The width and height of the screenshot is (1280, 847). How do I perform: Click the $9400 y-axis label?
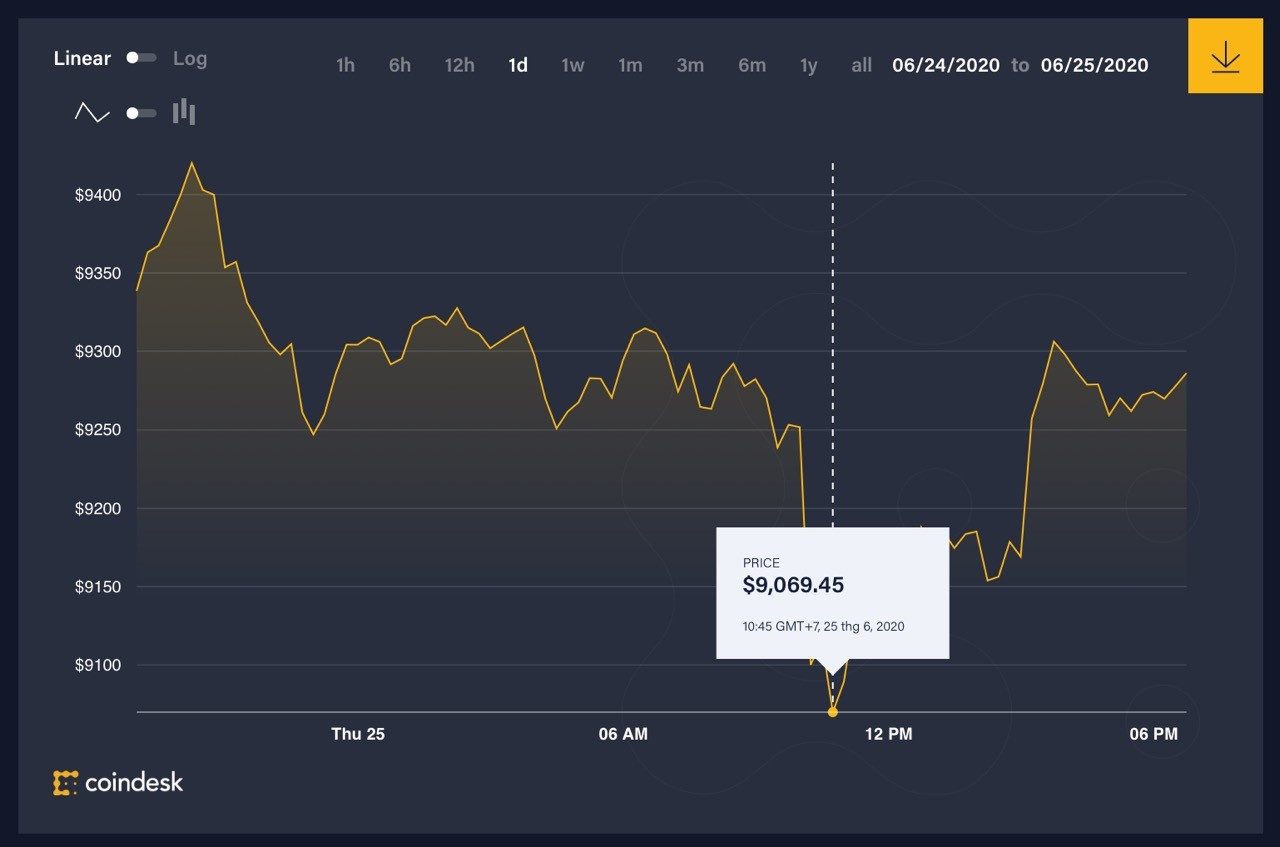98,195
